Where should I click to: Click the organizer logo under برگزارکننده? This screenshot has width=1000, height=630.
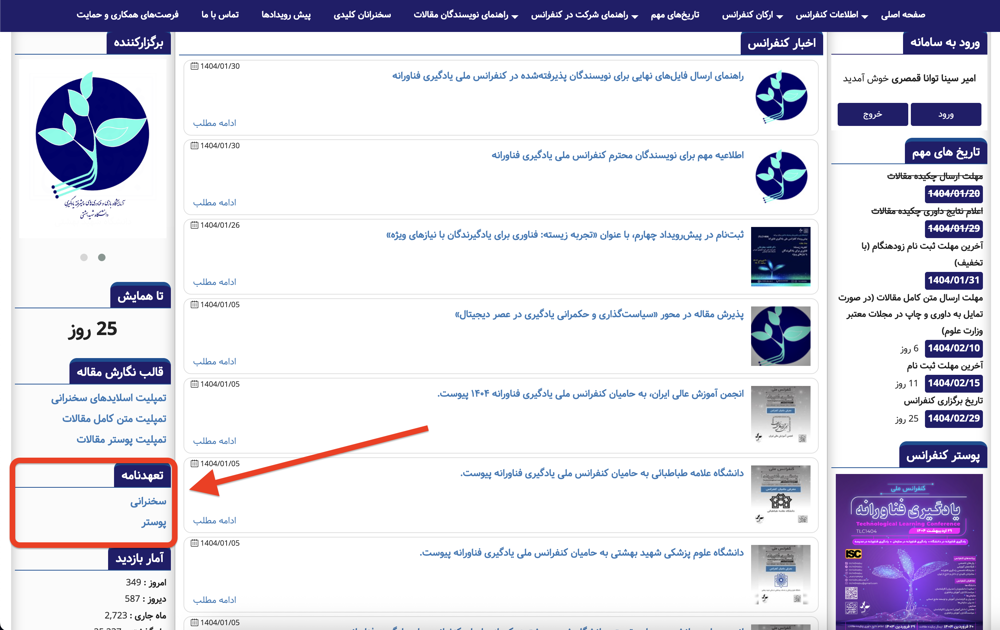pyautogui.click(x=93, y=148)
